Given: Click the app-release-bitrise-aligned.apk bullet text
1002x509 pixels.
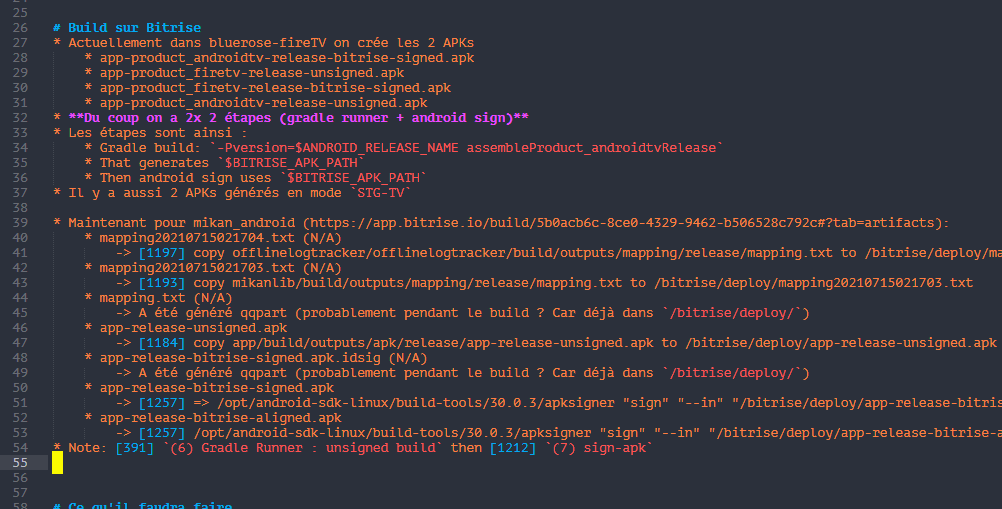Looking at the screenshot, I should (220, 417).
